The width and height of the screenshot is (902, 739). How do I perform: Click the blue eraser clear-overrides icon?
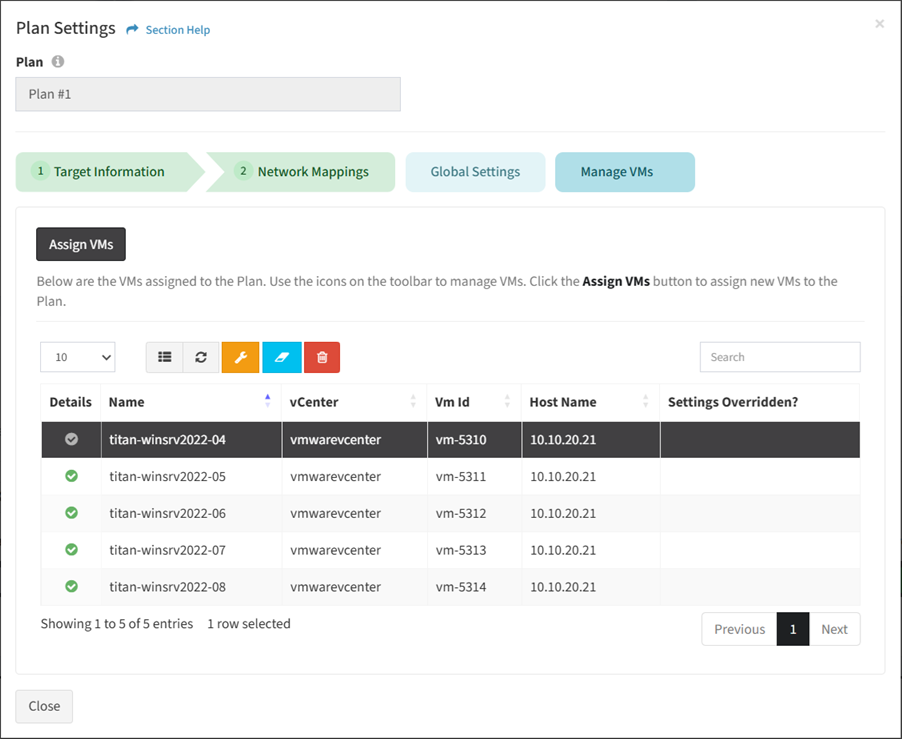(x=282, y=357)
